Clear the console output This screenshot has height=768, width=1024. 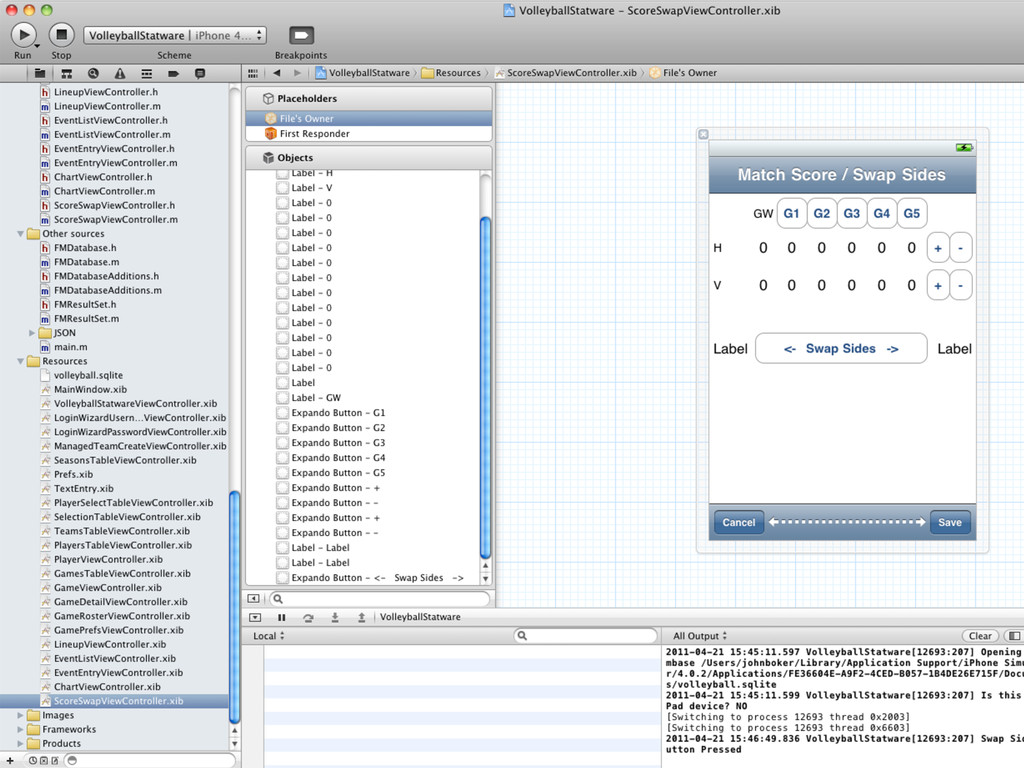(x=980, y=635)
